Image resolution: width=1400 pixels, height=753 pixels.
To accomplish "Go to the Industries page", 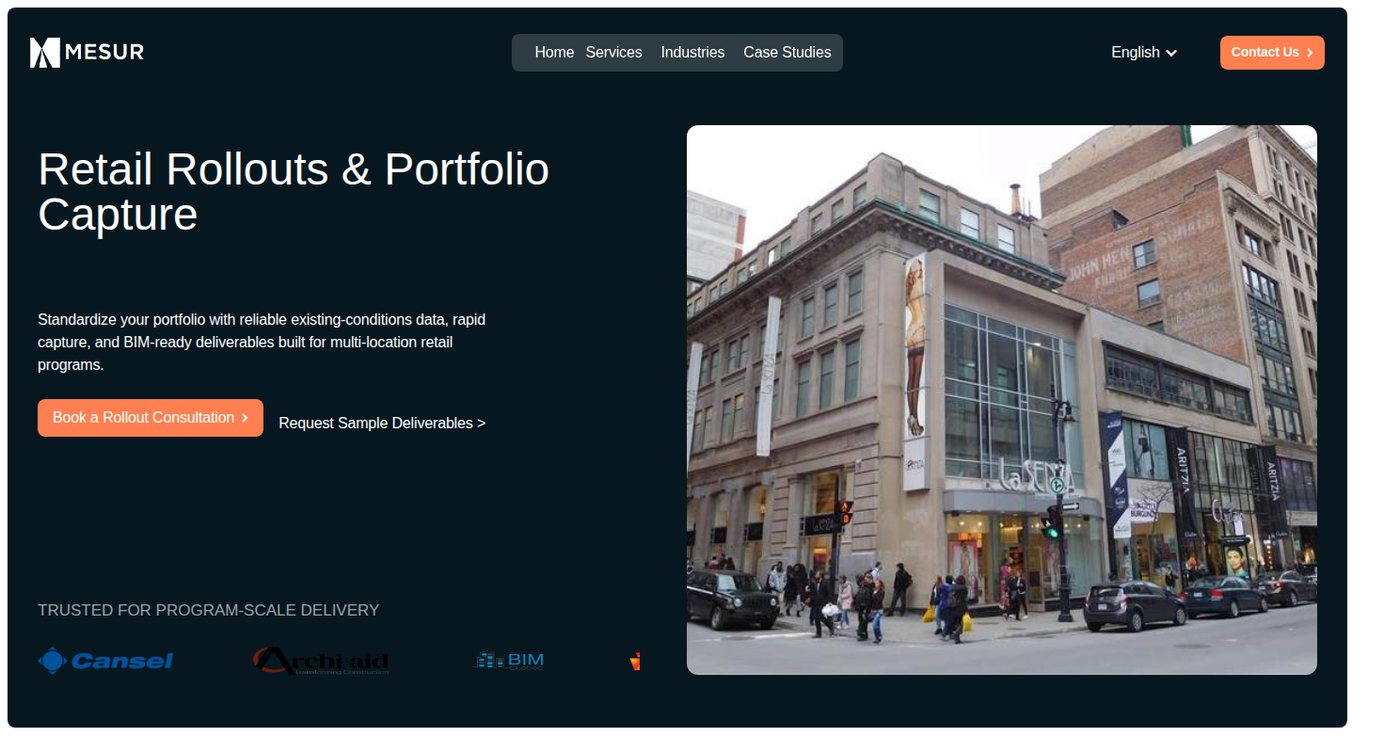I will coord(693,52).
